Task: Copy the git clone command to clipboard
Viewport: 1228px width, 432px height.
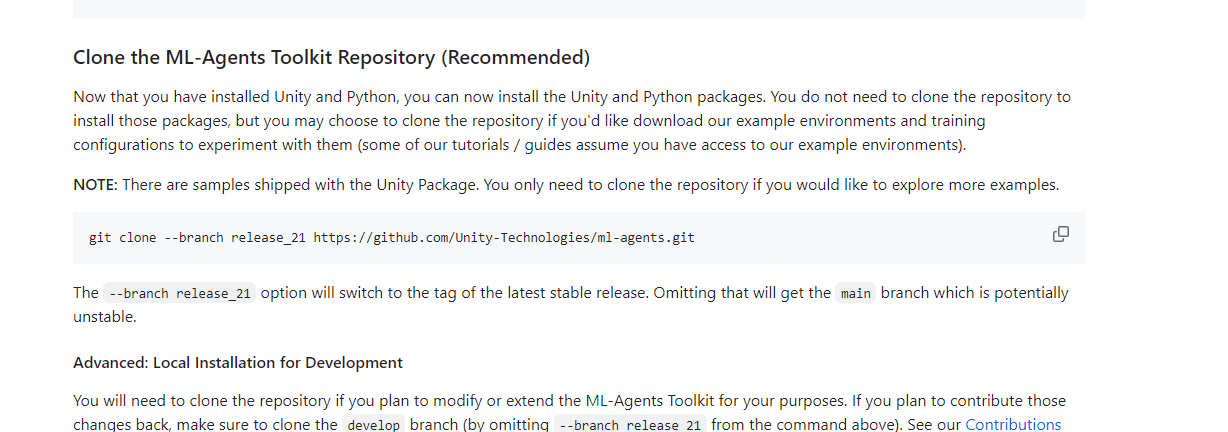Action: (x=1061, y=234)
